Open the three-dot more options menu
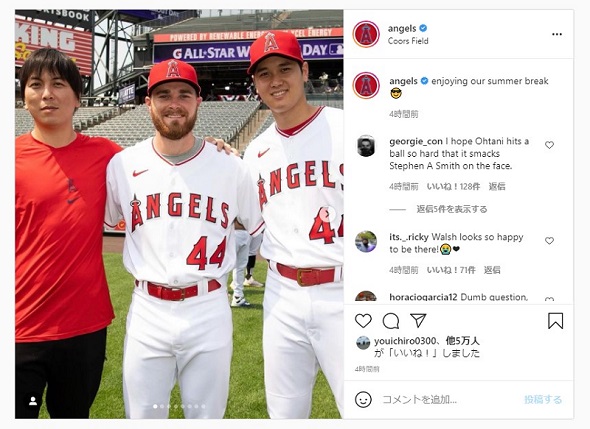 coord(557,34)
